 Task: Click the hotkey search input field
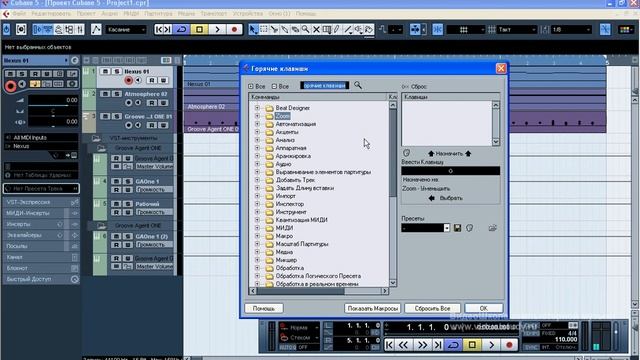(324, 85)
